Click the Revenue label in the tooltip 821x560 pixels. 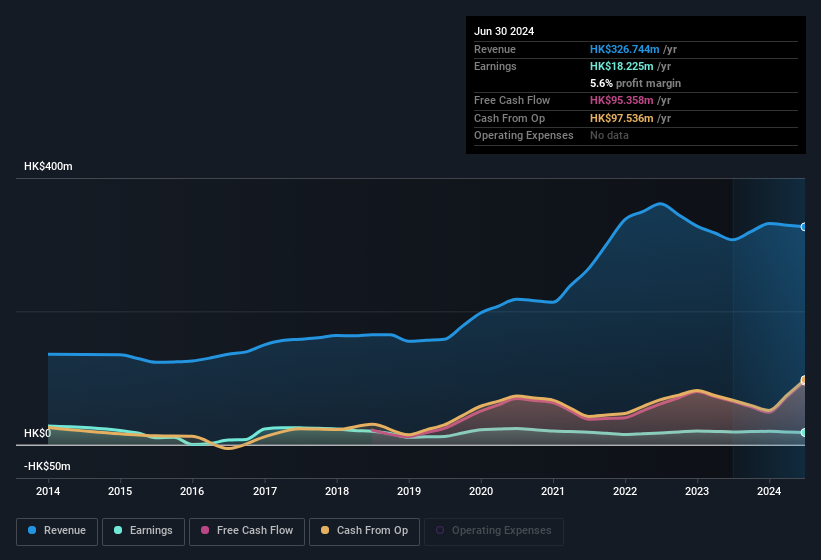pyautogui.click(x=495, y=49)
